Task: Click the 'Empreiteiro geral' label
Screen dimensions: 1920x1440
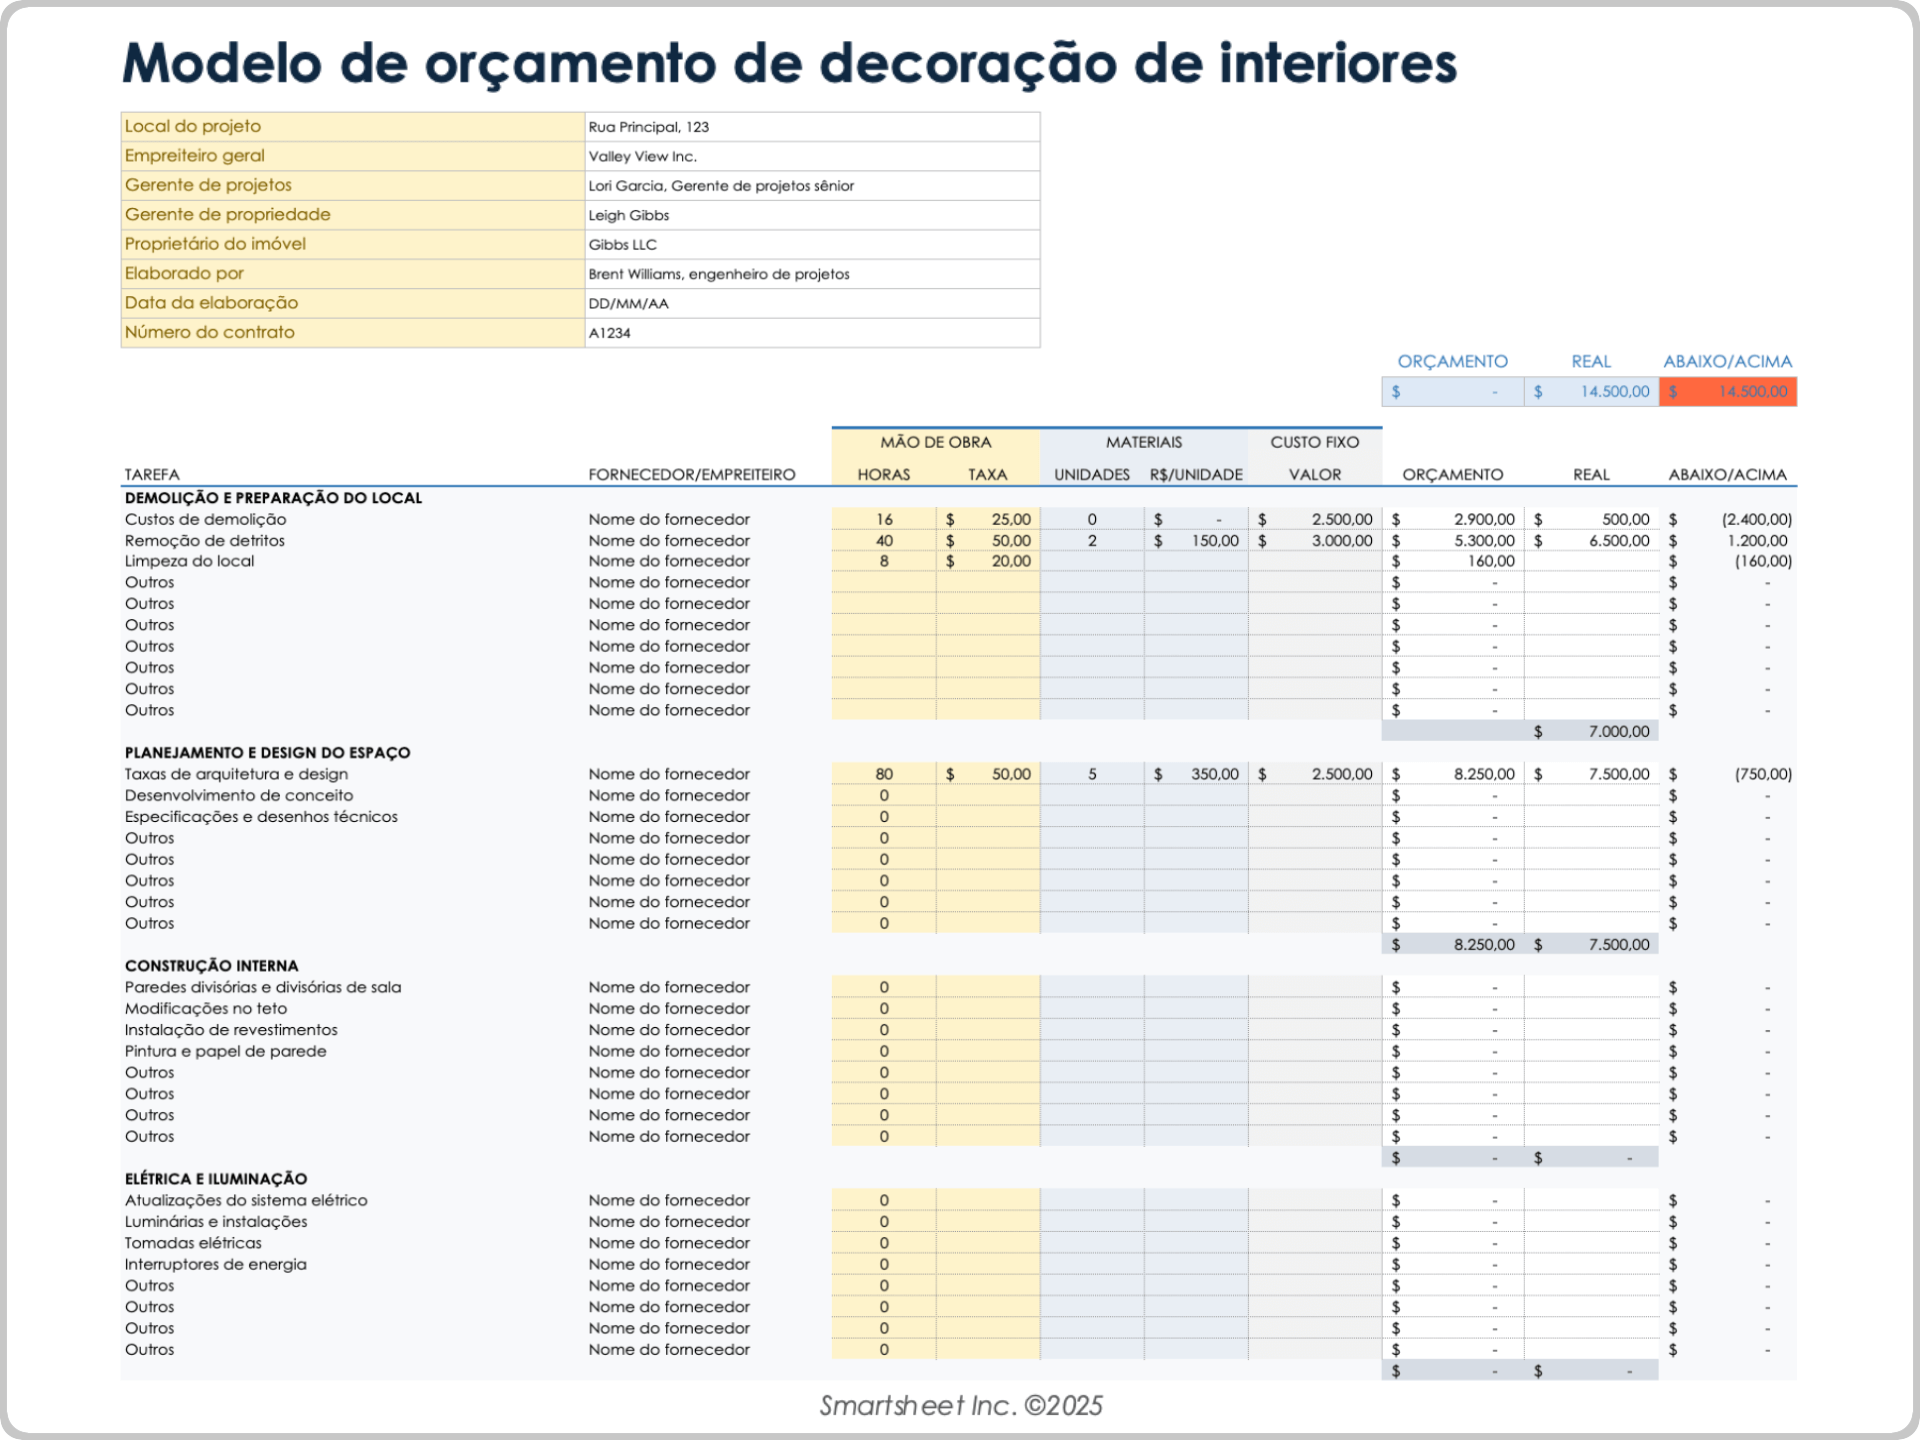Action: (x=353, y=156)
